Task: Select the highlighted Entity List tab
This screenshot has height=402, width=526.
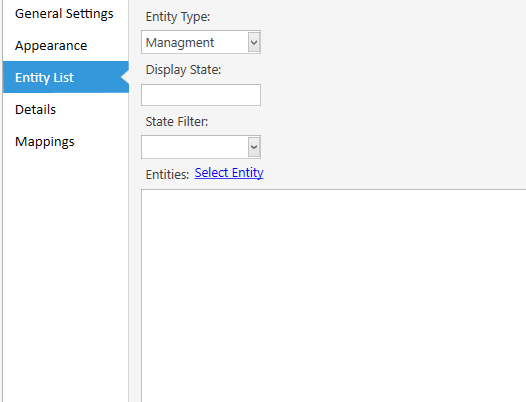Action: (x=66, y=77)
